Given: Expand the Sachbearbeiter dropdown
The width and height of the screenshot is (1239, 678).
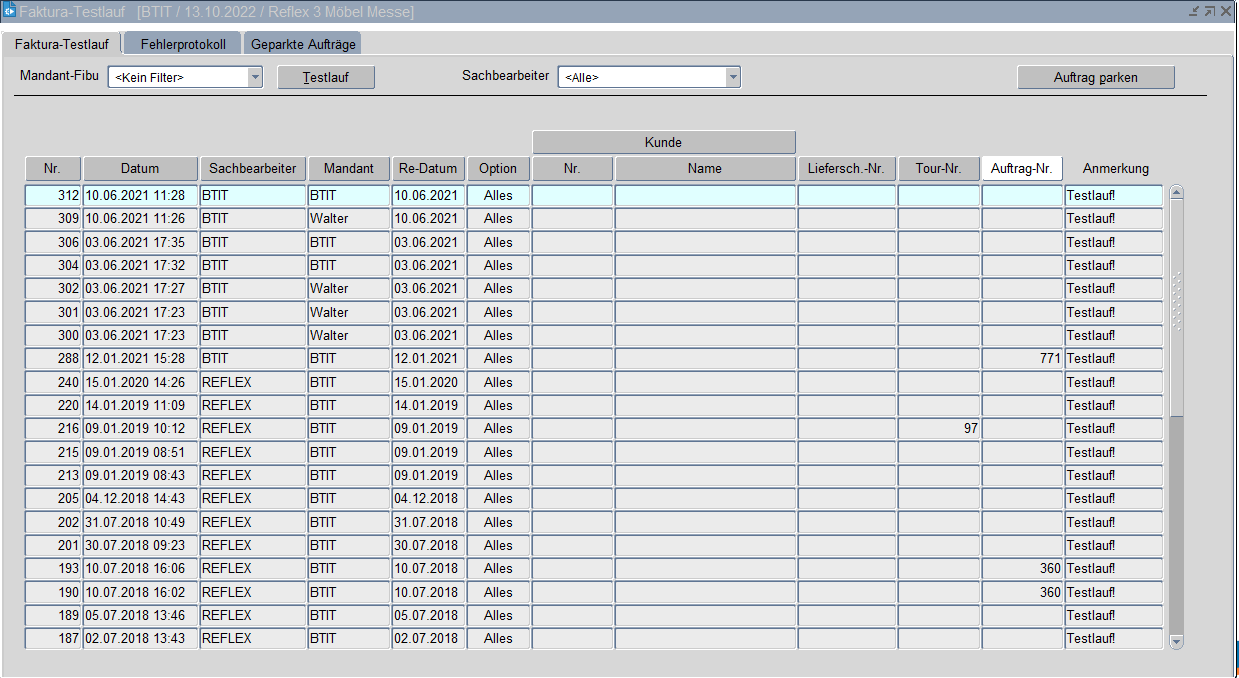Looking at the screenshot, I should coord(733,77).
